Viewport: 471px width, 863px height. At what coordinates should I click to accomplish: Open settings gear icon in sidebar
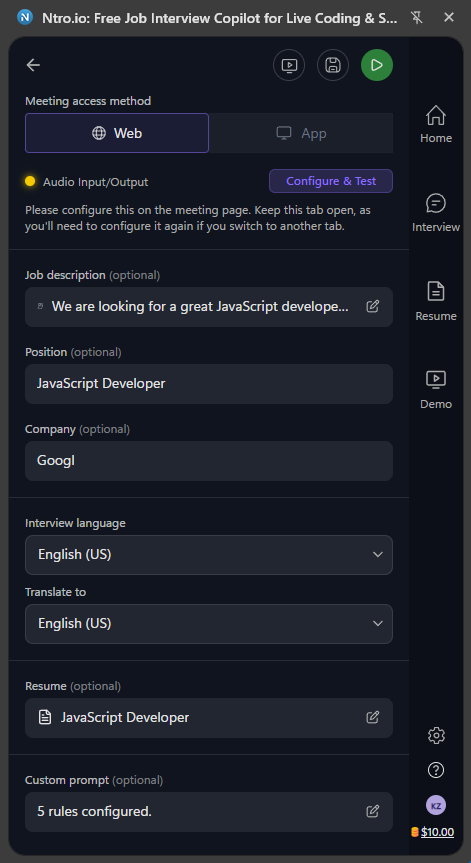[x=436, y=735]
